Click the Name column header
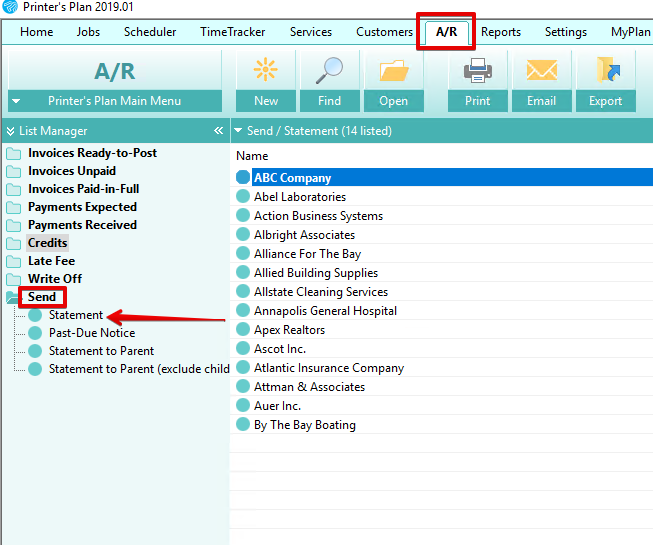This screenshot has width=653, height=545. (252, 156)
